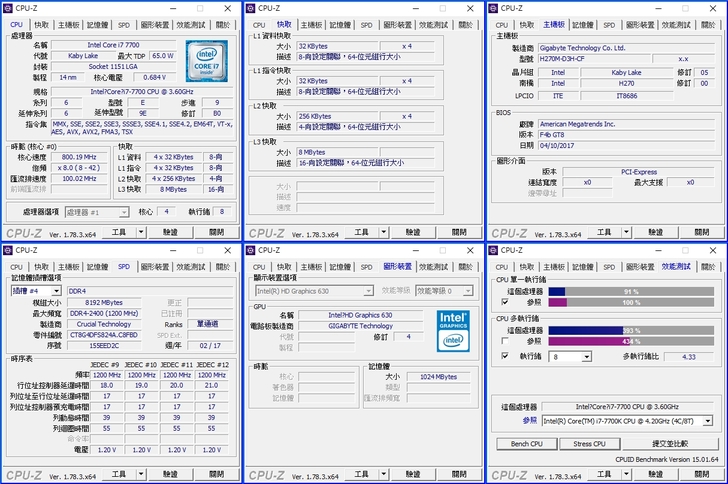Click the Intel Graphics logo badge
This screenshot has width=728, height=484.
453,331
